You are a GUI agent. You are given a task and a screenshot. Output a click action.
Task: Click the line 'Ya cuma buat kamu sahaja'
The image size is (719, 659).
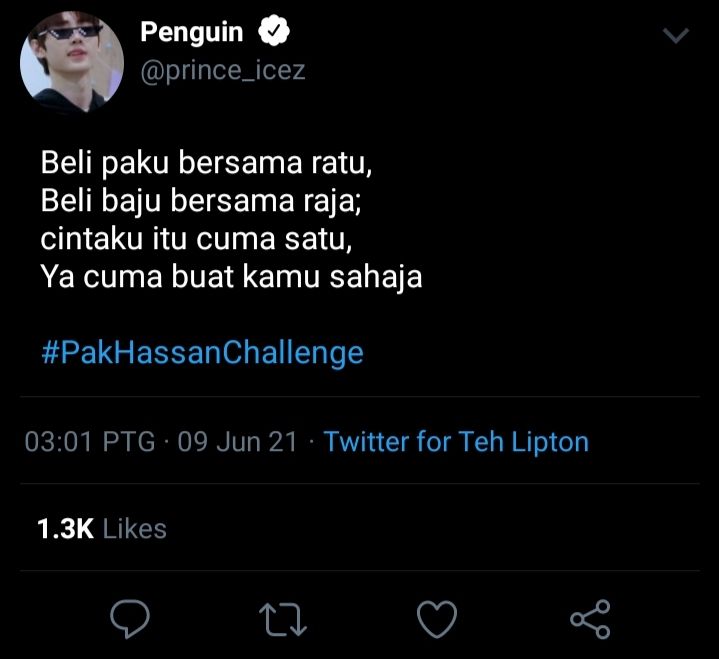(231, 277)
